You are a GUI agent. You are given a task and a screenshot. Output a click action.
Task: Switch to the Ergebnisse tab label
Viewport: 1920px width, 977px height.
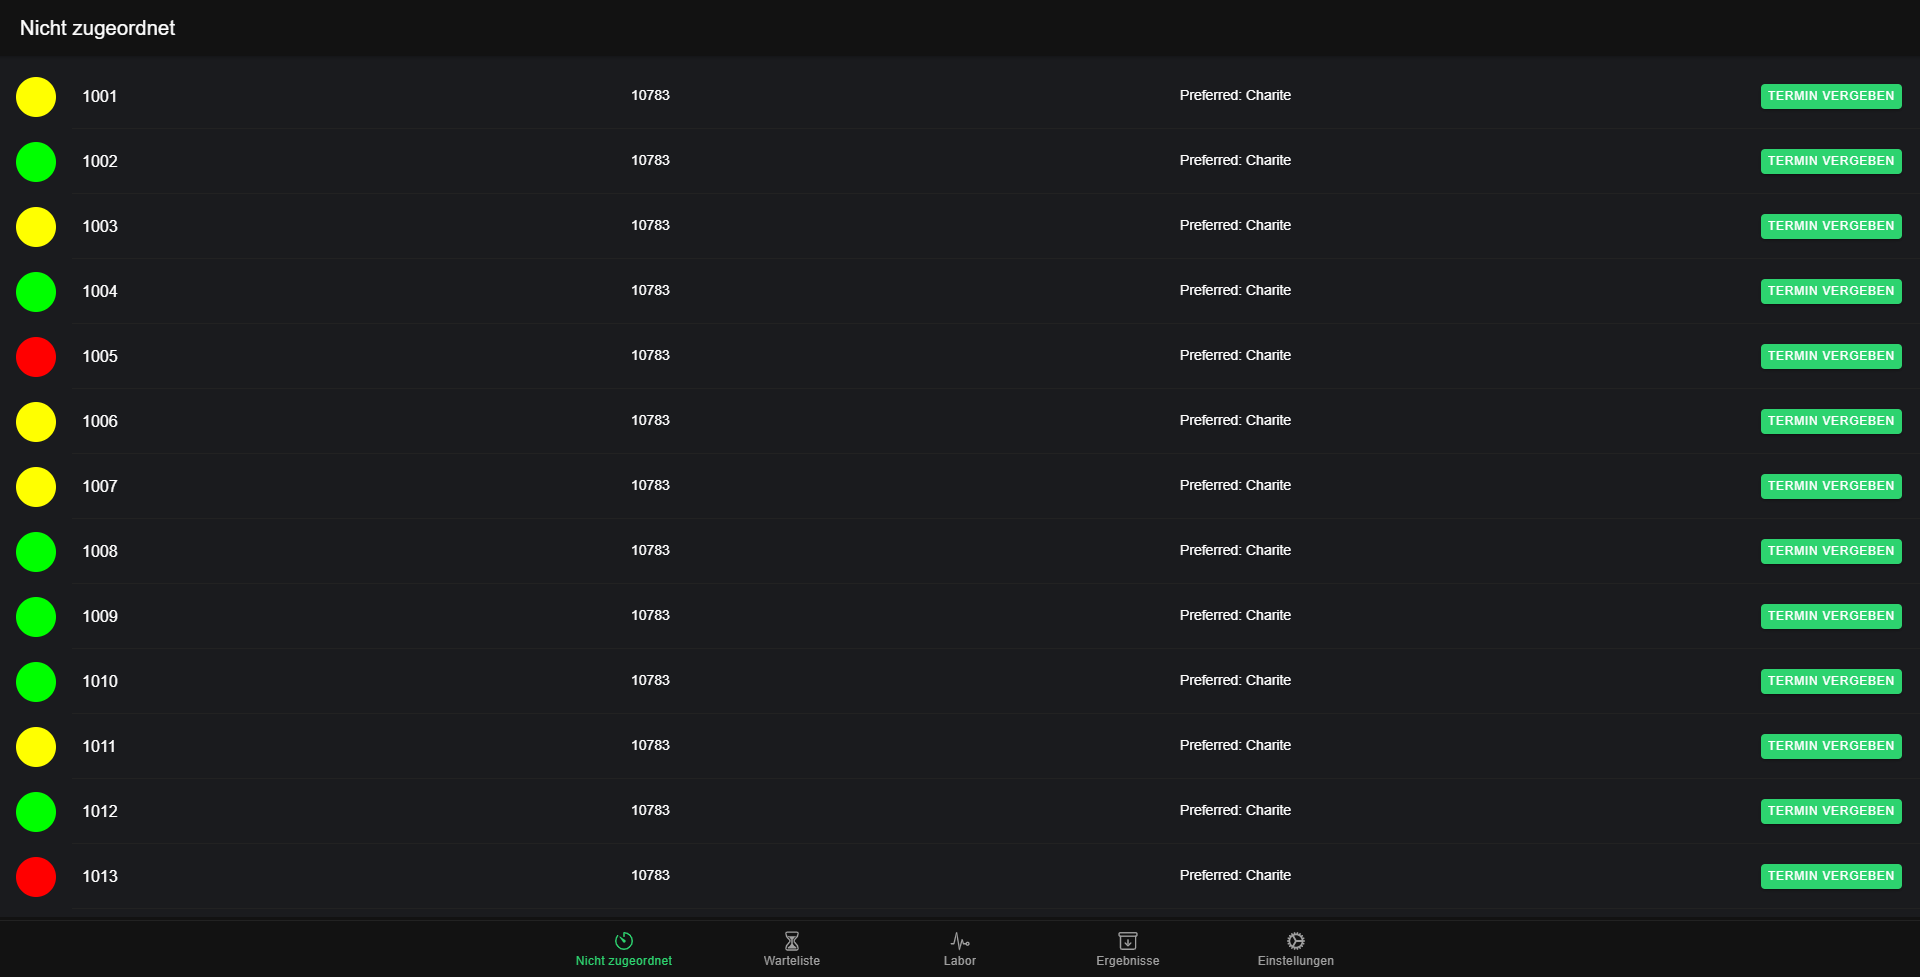(x=1128, y=961)
